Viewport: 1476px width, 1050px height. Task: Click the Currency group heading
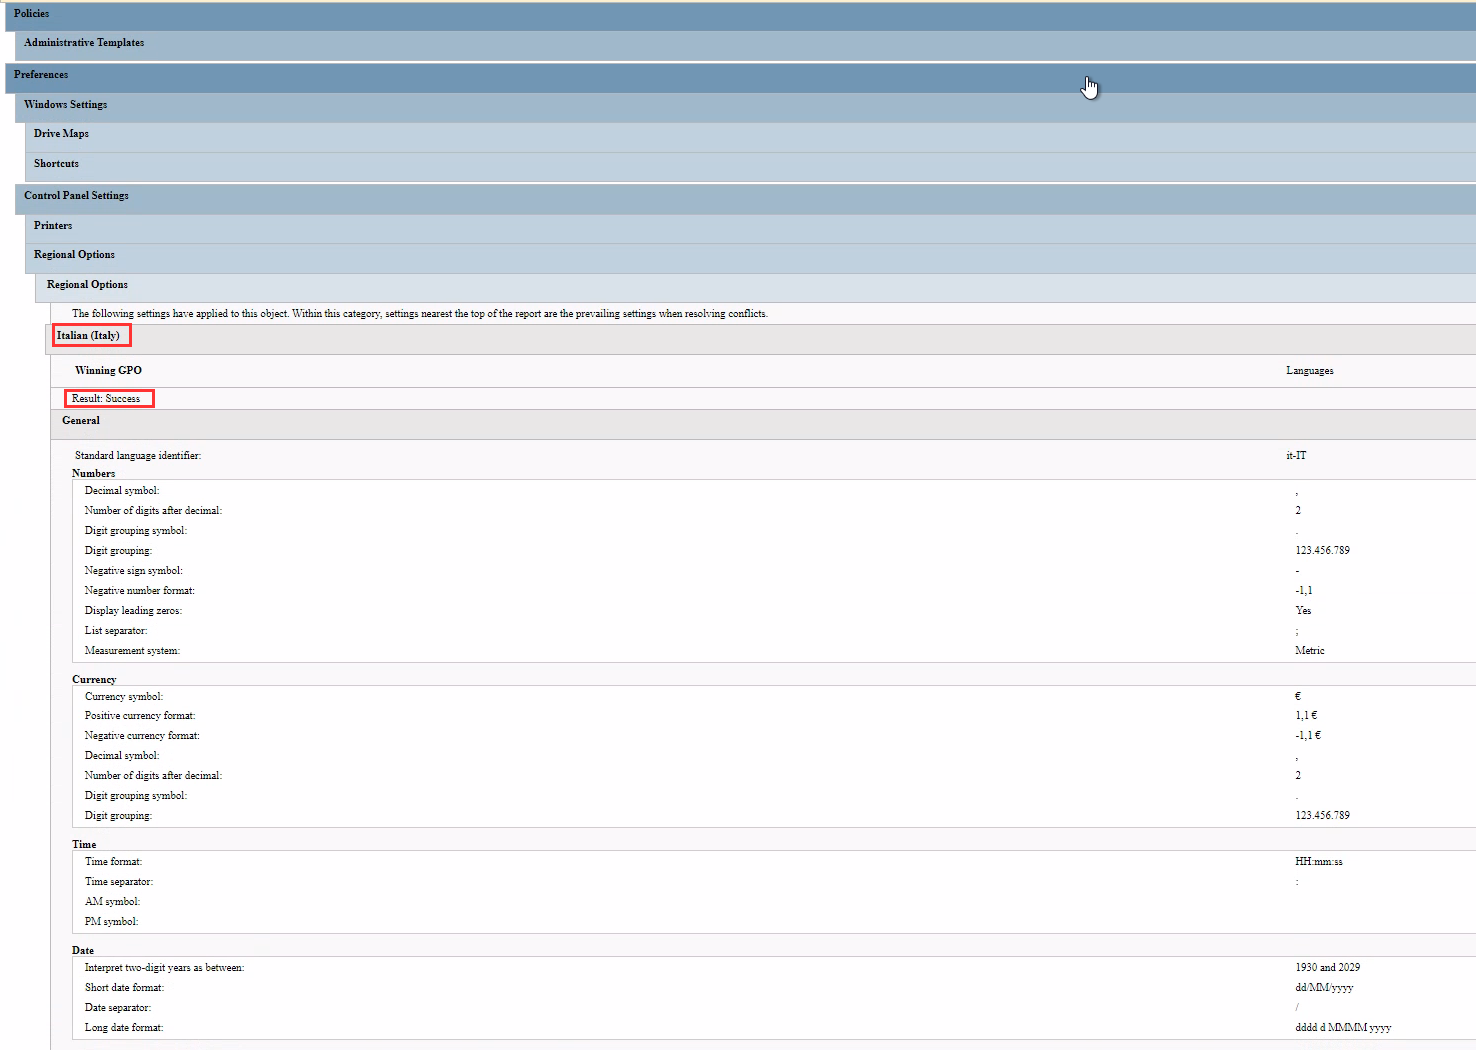pos(94,680)
